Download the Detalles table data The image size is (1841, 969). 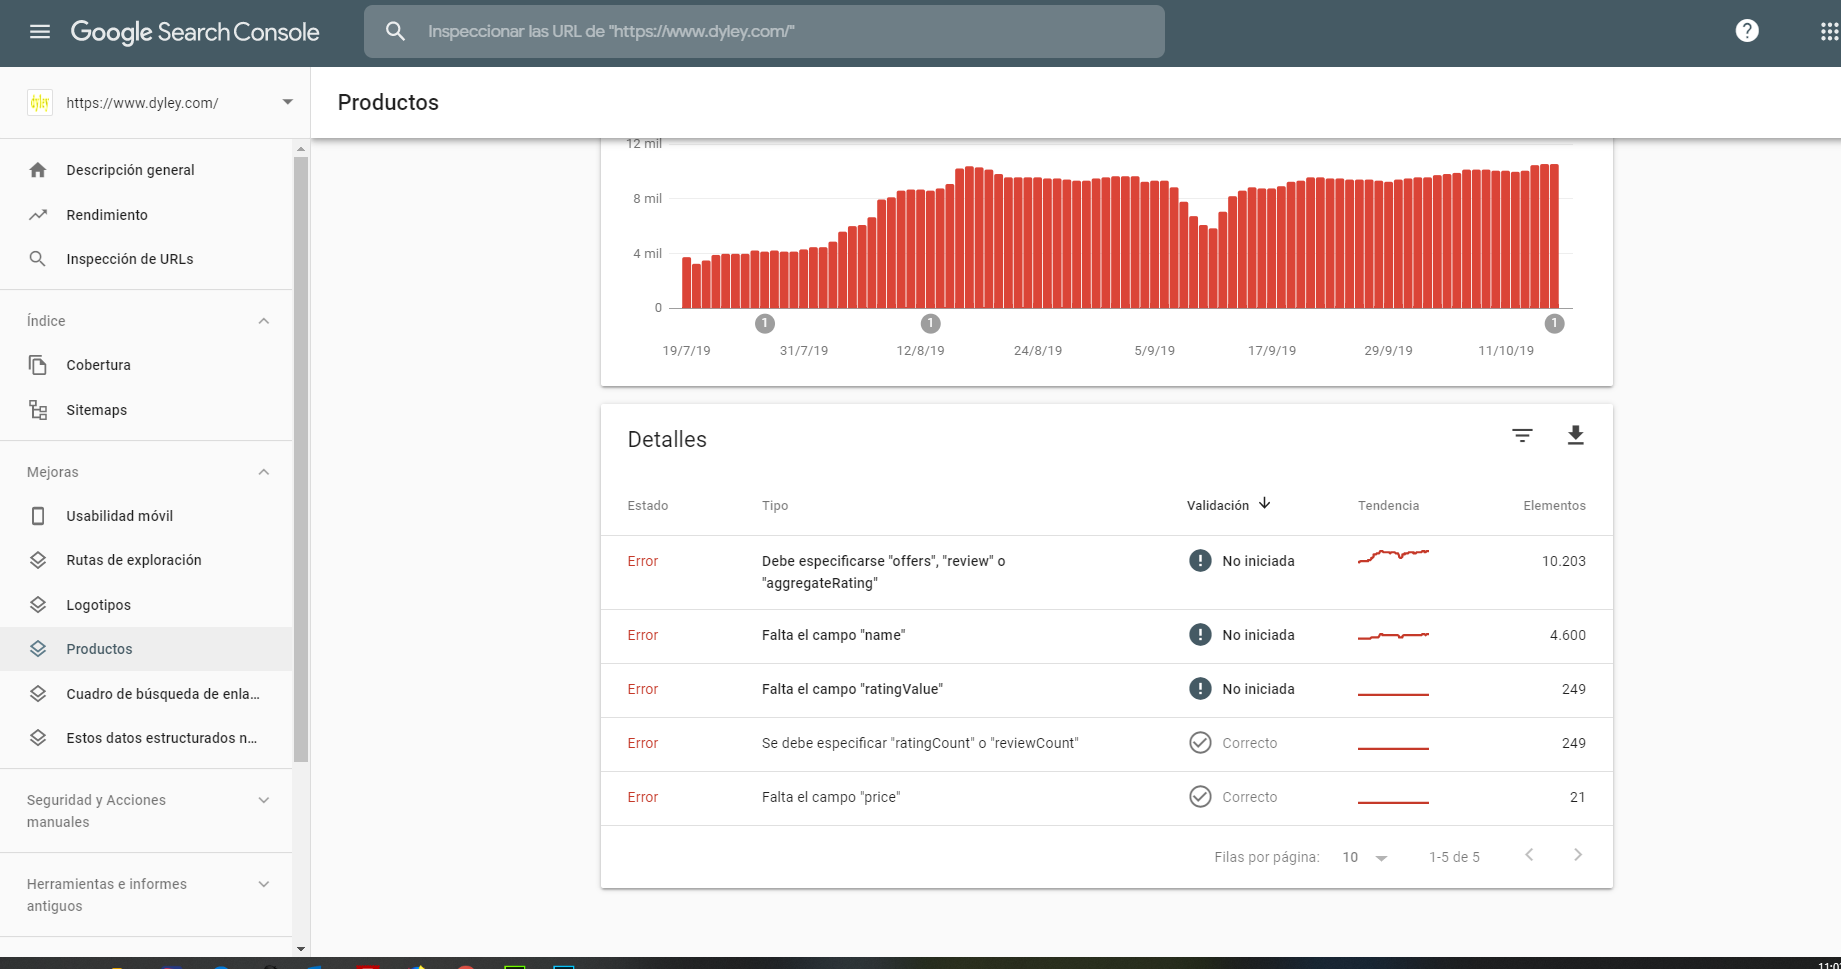pos(1575,435)
